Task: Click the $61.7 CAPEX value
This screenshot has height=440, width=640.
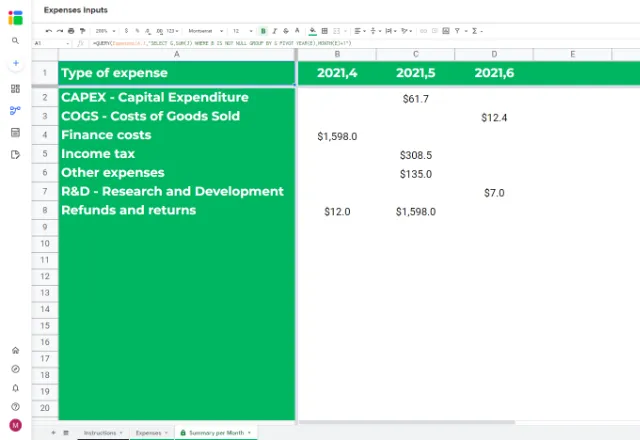Action: click(416, 99)
